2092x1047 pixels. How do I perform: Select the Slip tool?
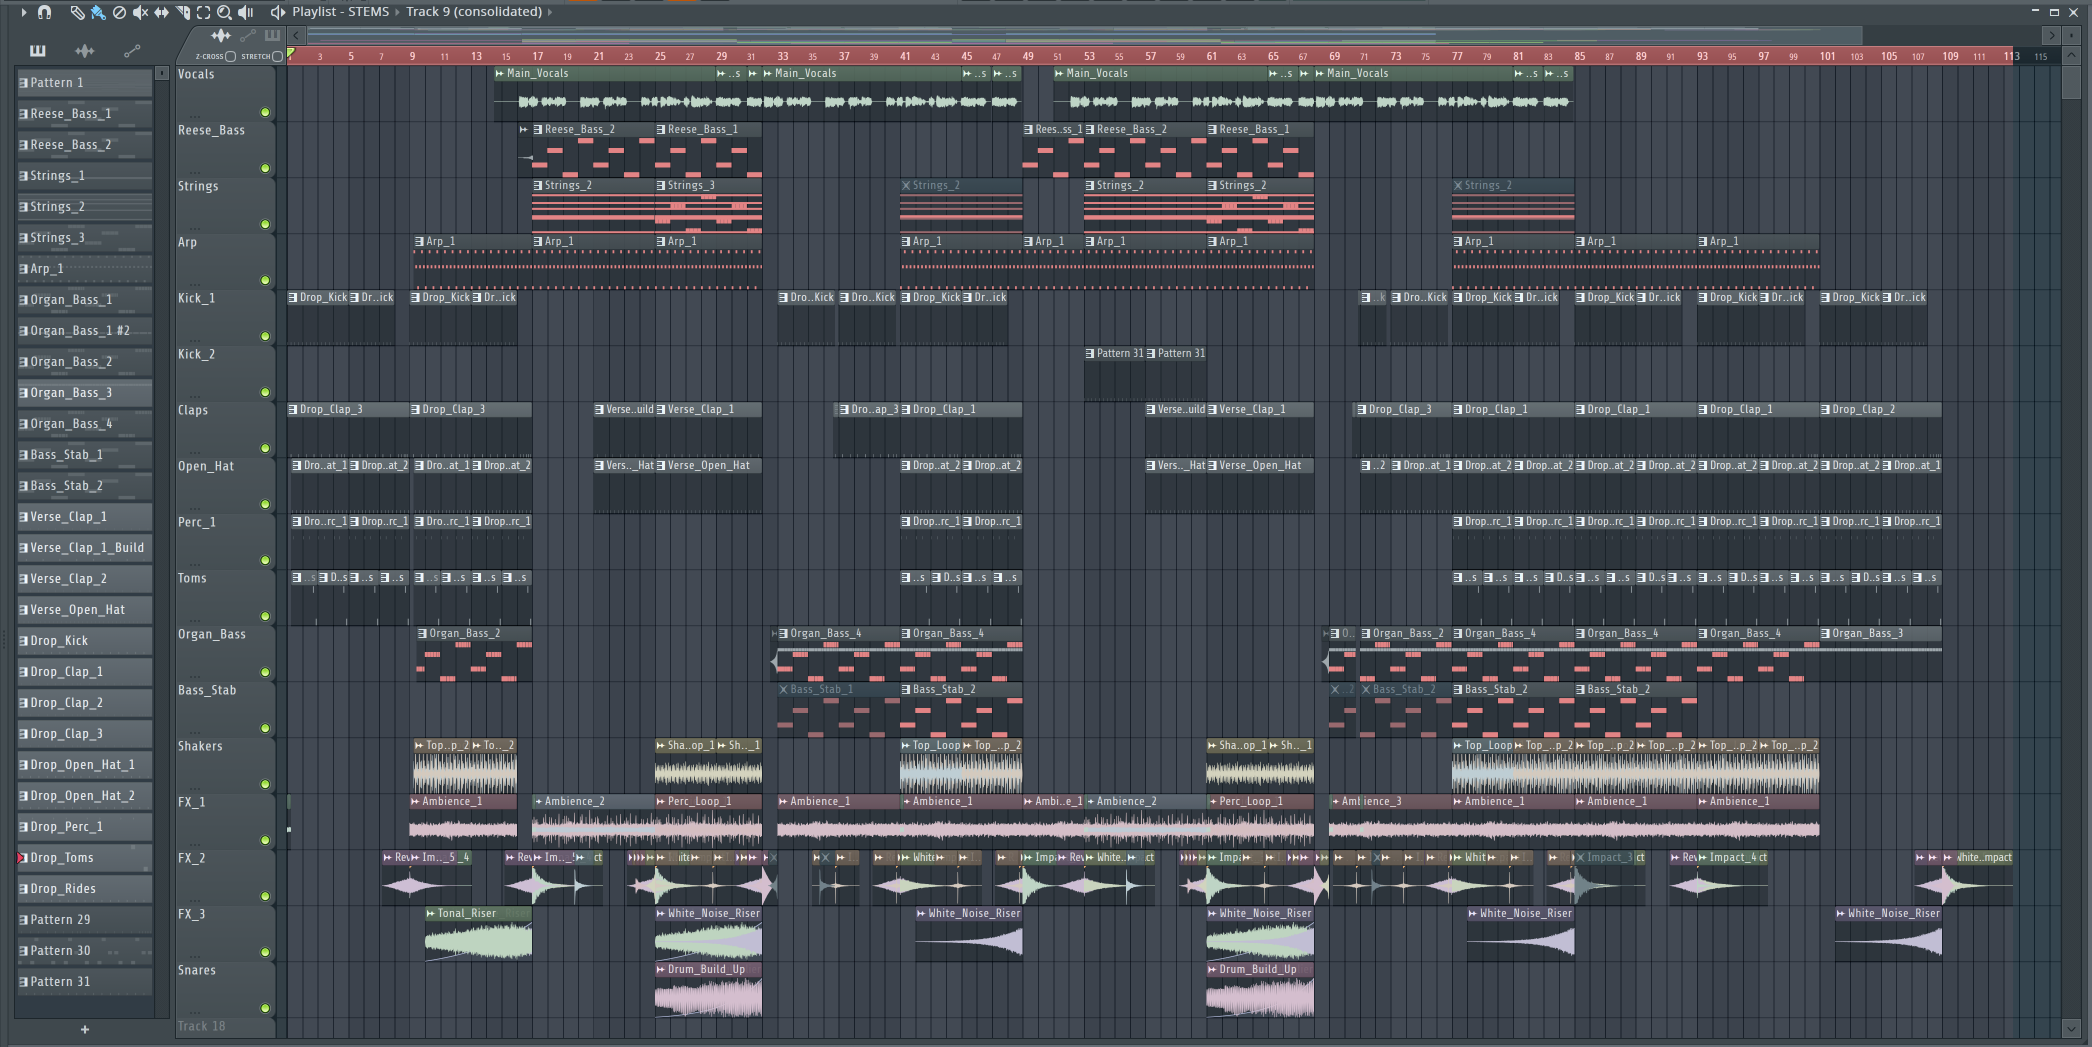(161, 12)
